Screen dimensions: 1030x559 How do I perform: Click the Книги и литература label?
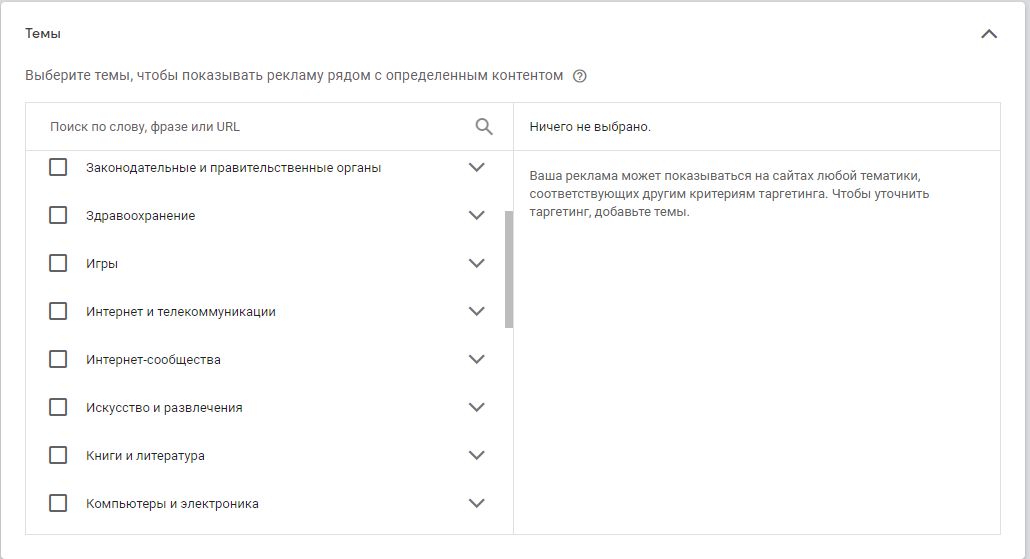(145, 456)
